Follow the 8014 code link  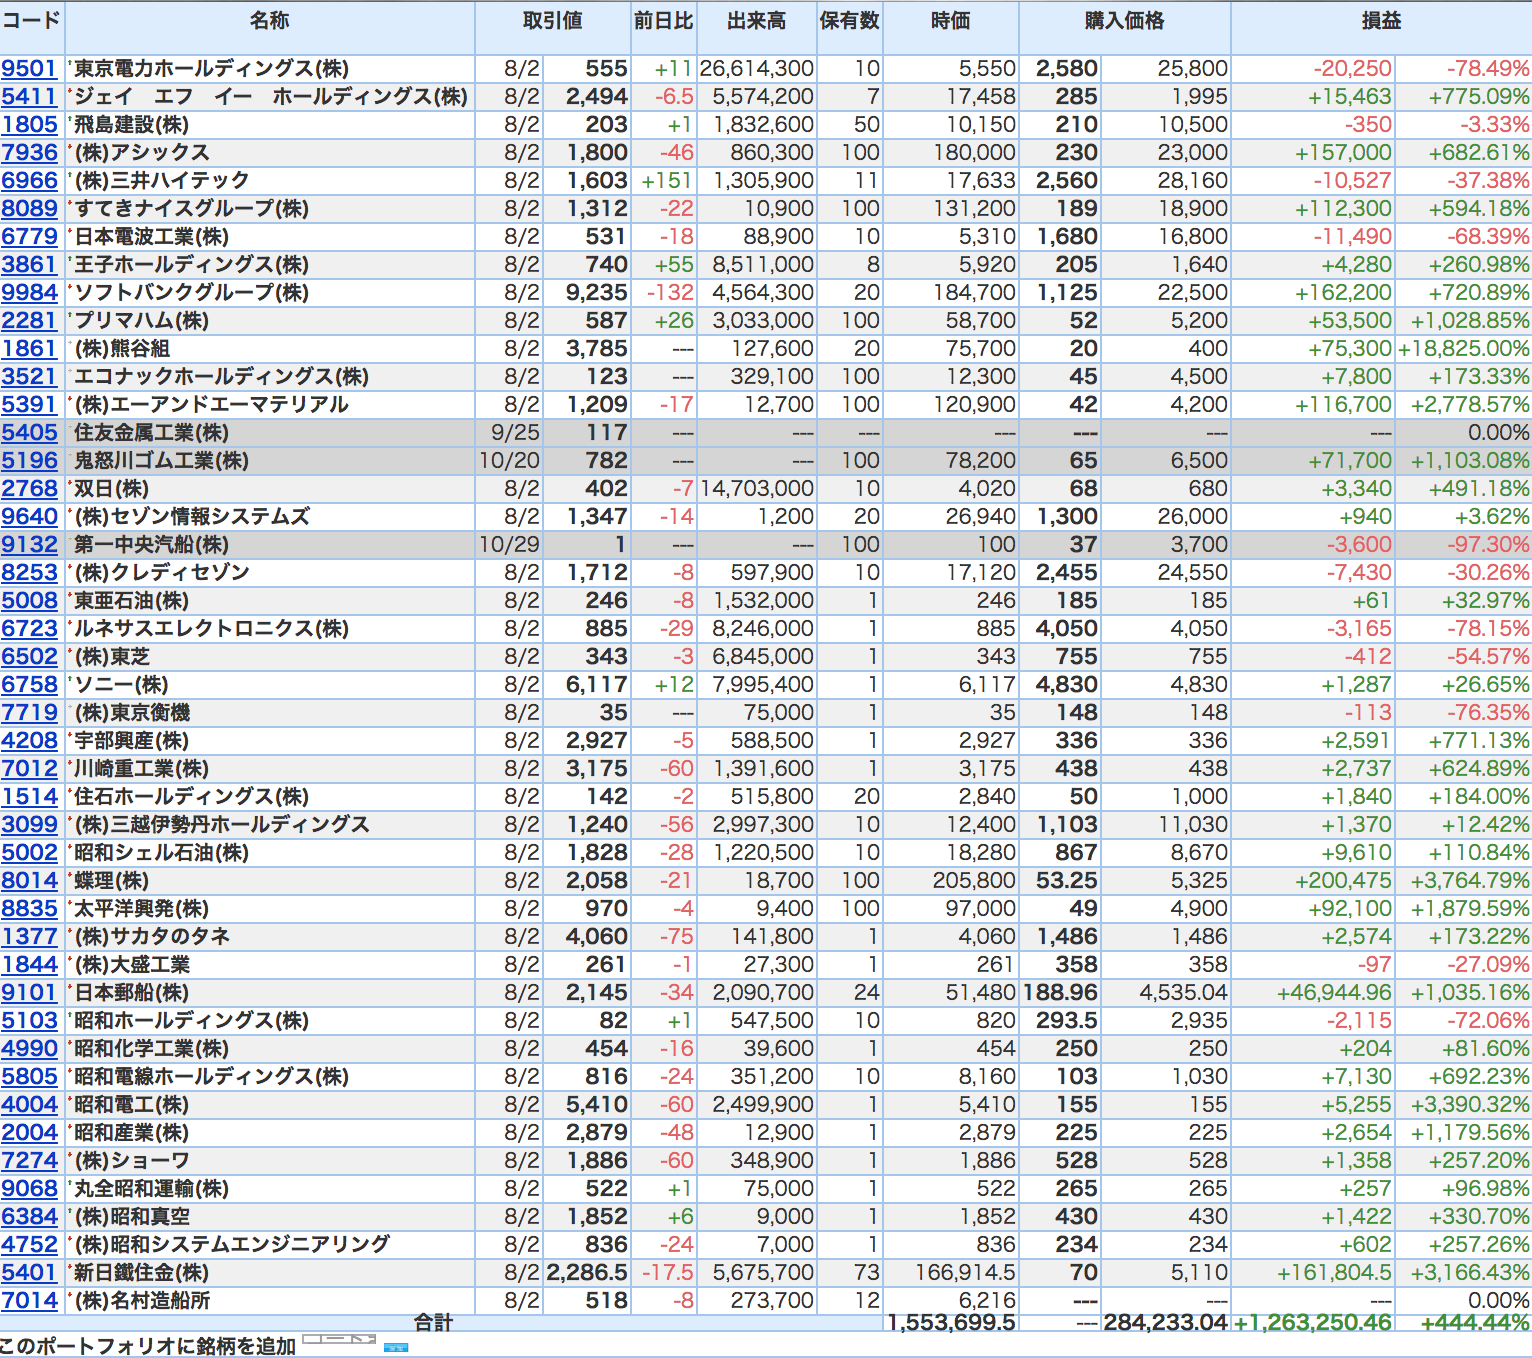(x=29, y=880)
